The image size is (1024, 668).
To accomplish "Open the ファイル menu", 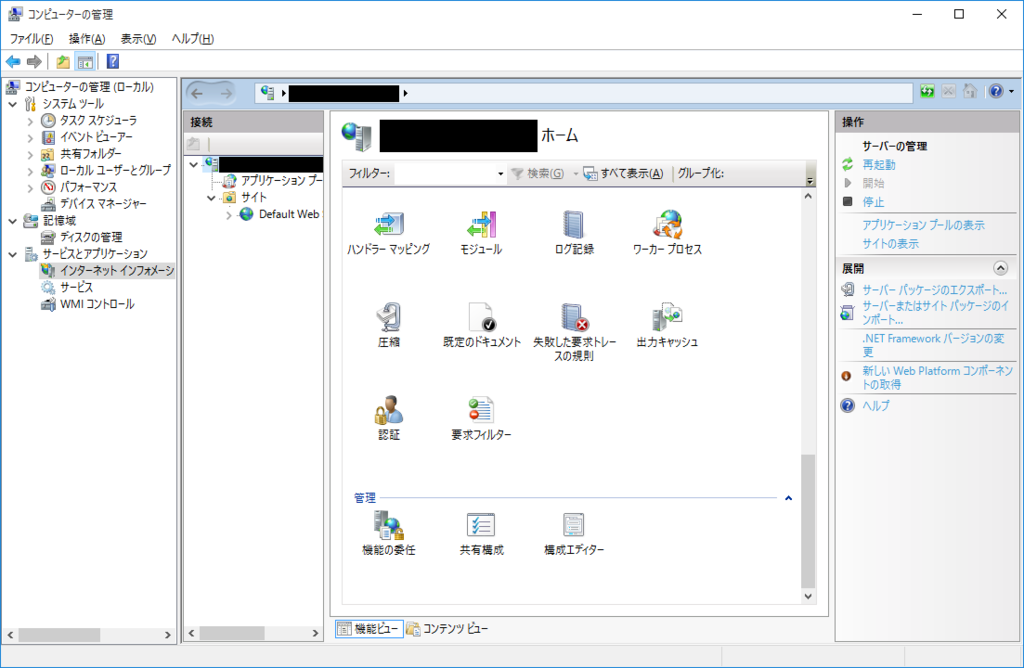I will (x=31, y=39).
